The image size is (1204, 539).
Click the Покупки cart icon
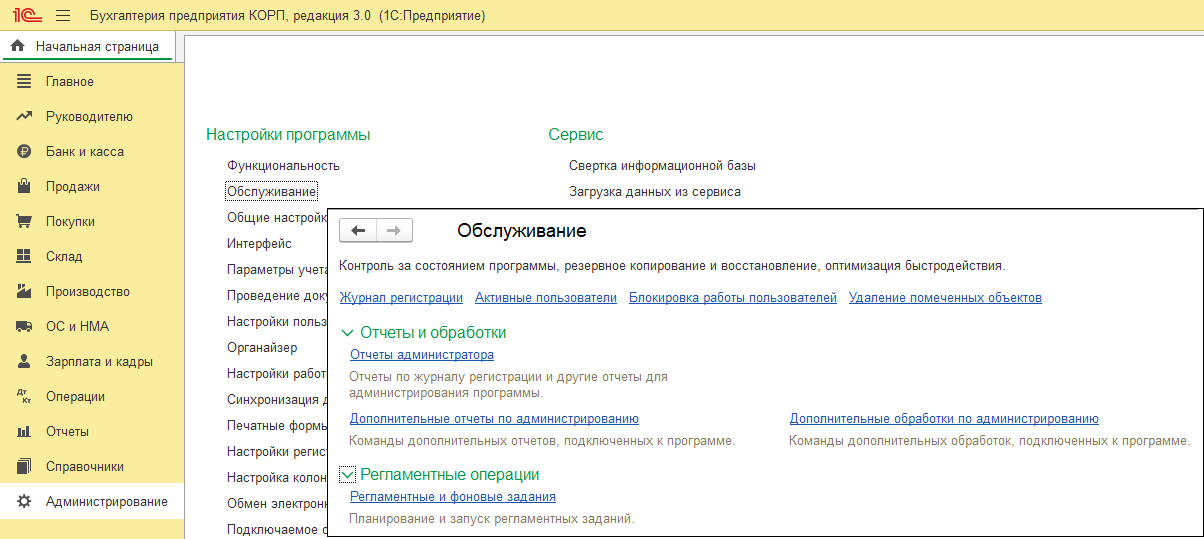pyautogui.click(x=25, y=222)
